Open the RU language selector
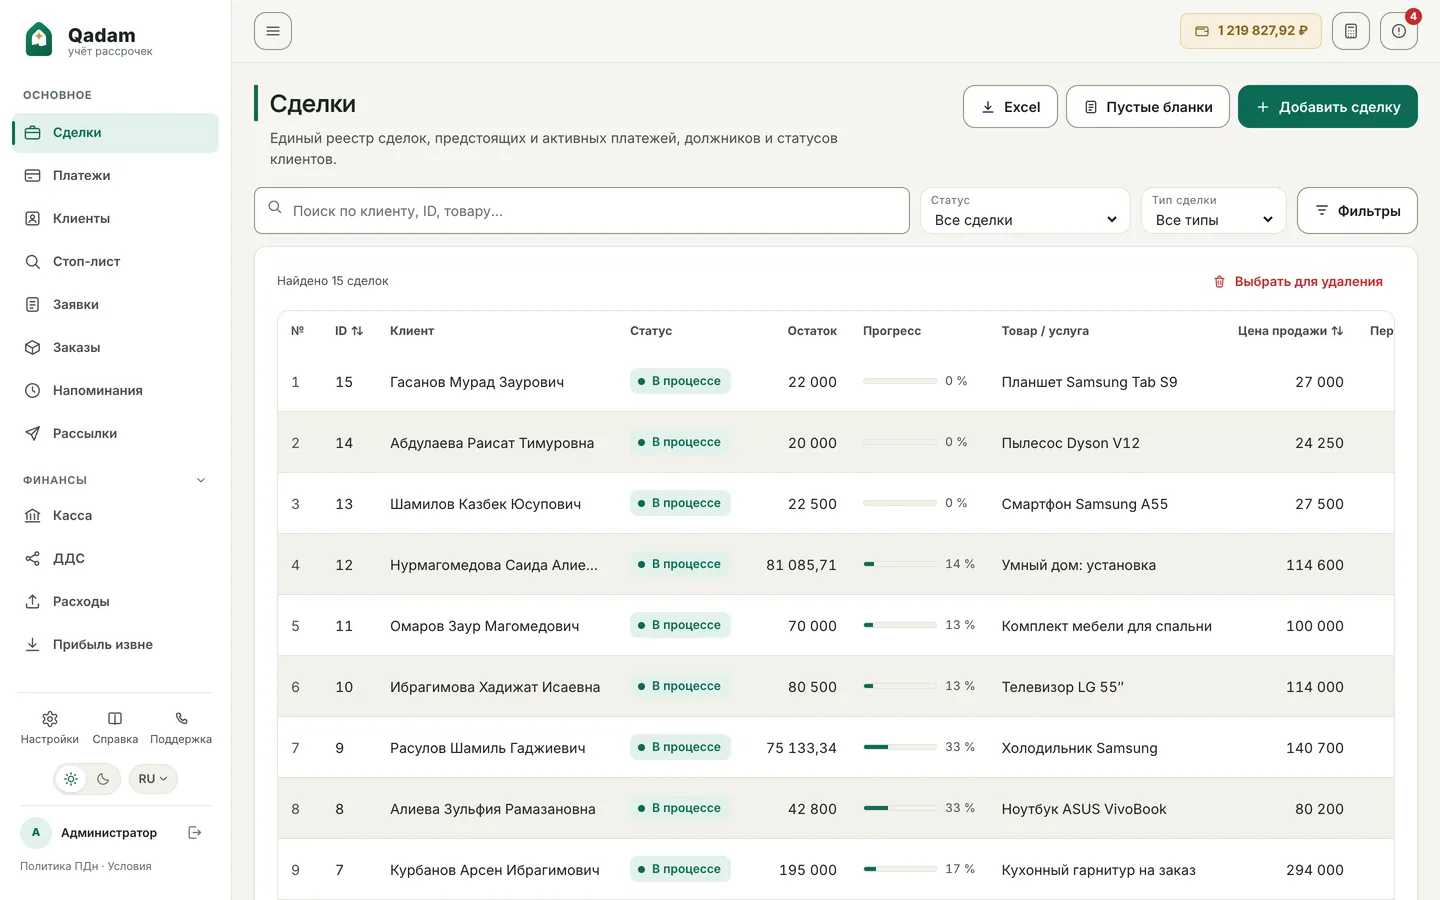Screen dimensions: 1440x900 (153, 779)
